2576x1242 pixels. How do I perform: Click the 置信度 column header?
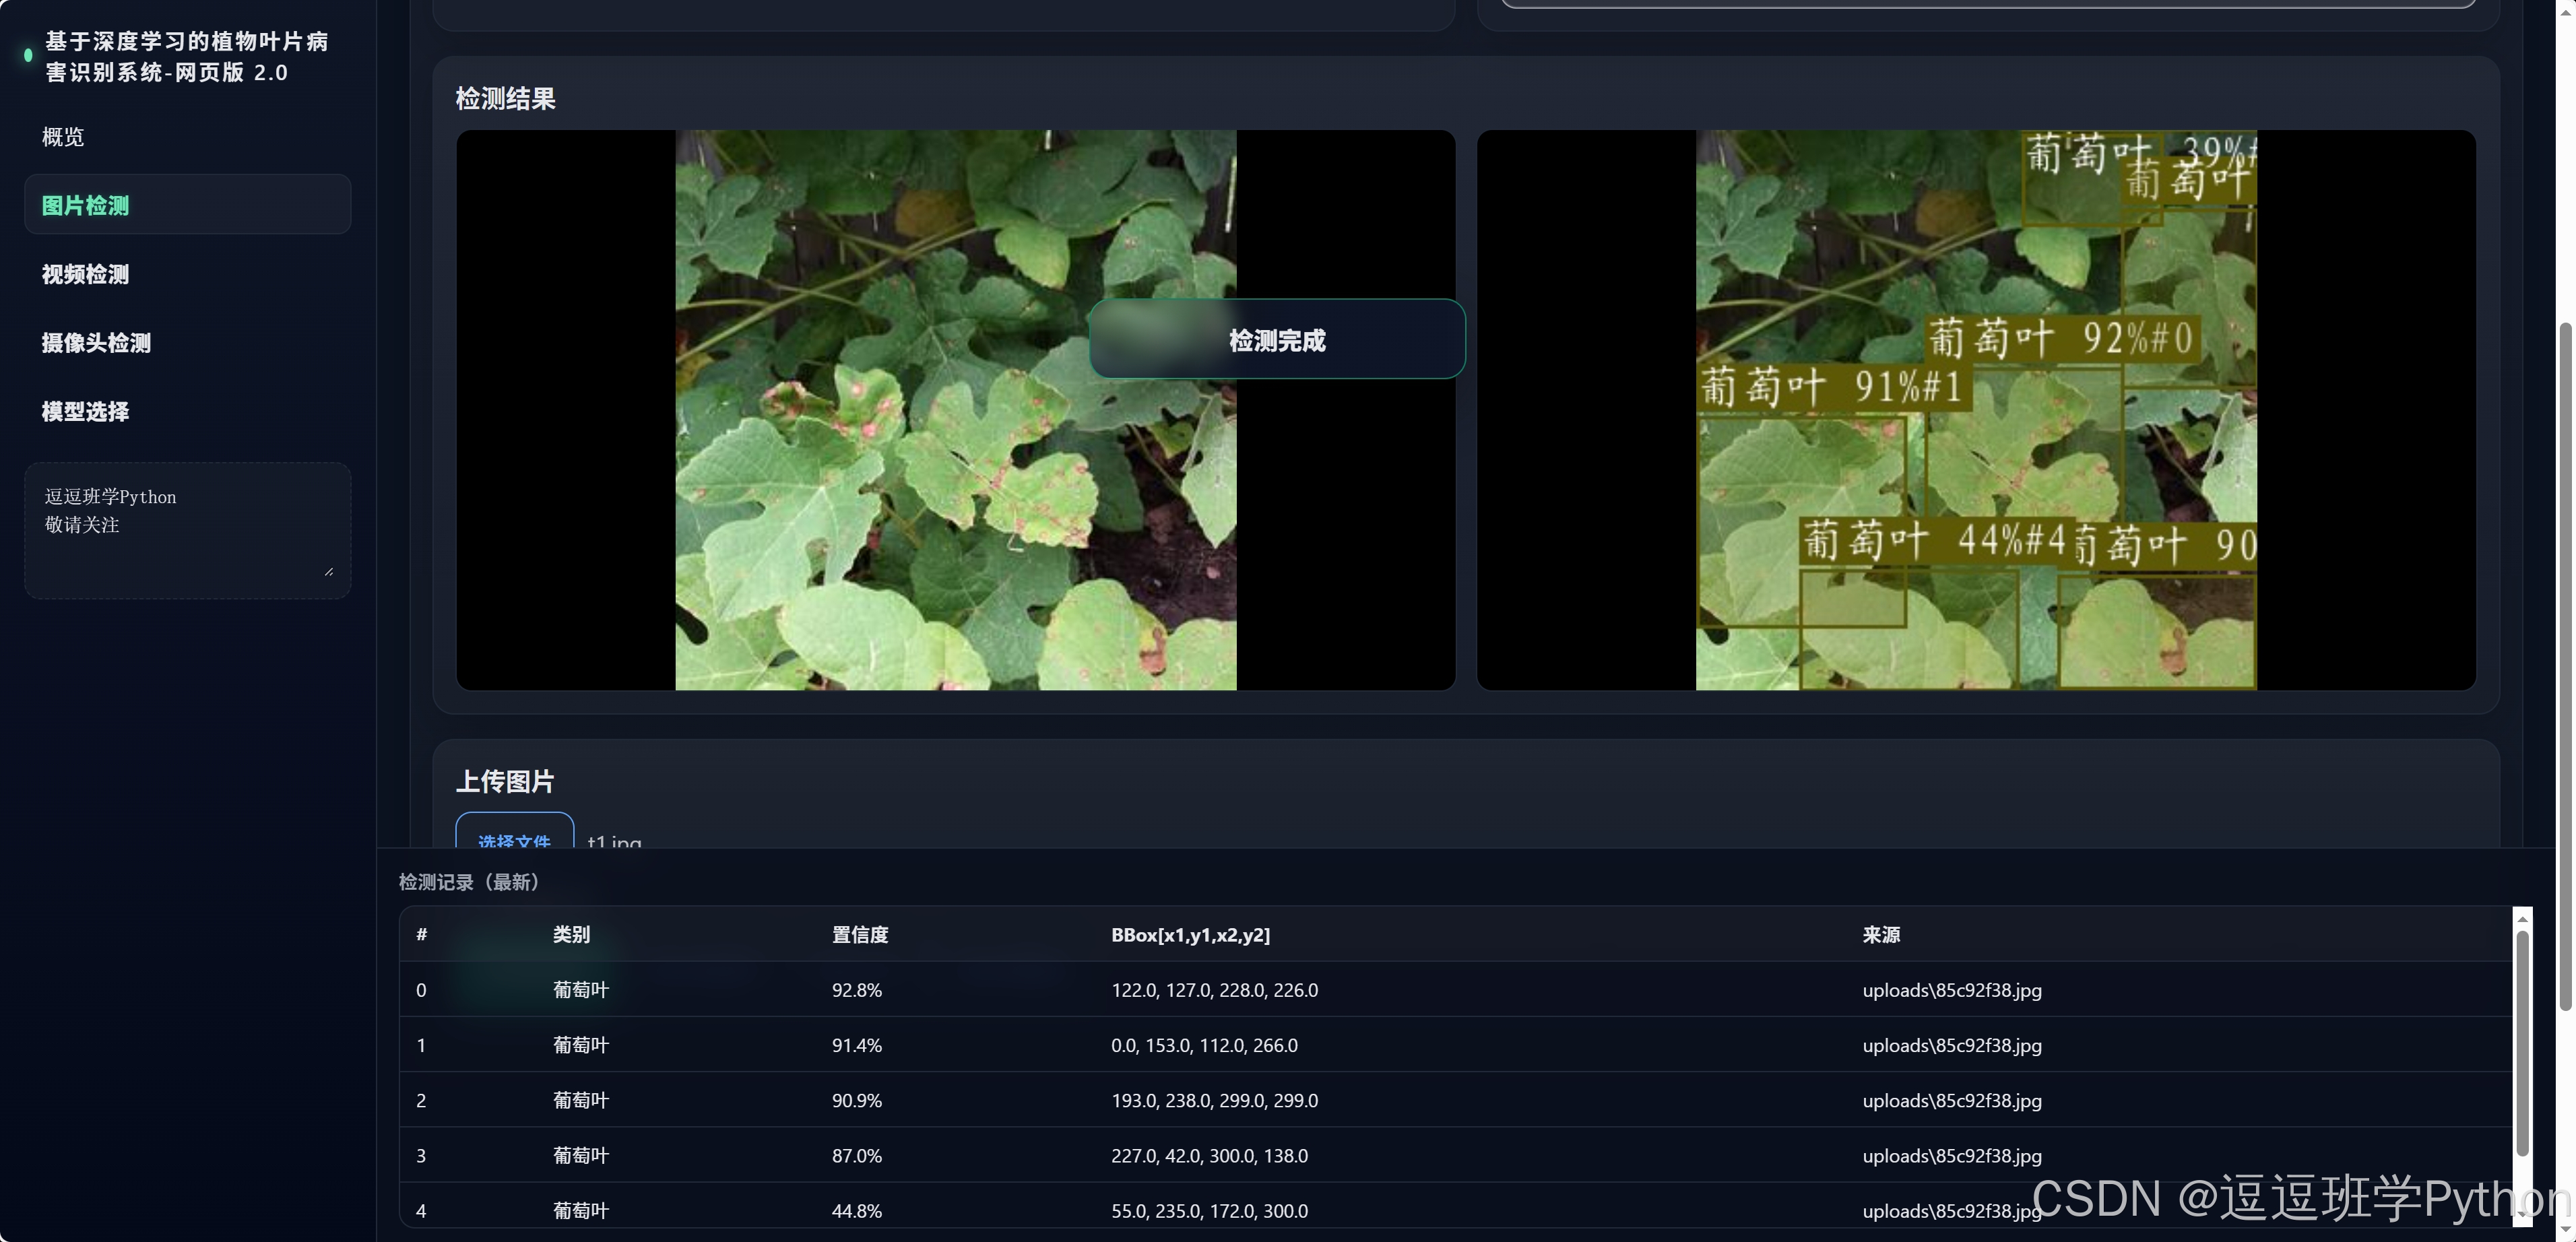(x=860, y=935)
